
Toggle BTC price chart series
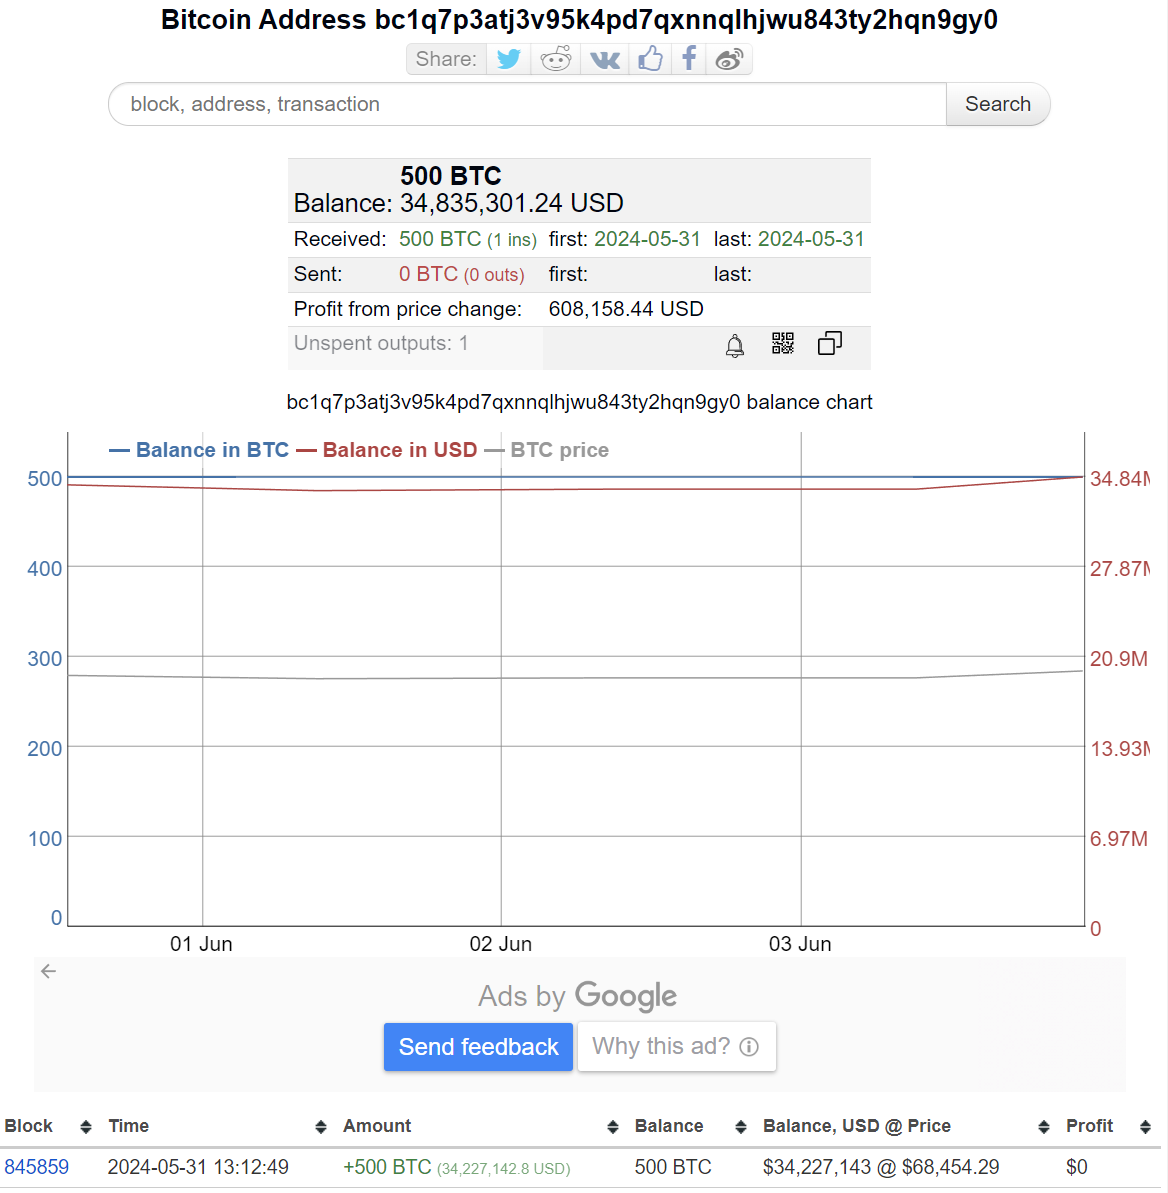547,450
